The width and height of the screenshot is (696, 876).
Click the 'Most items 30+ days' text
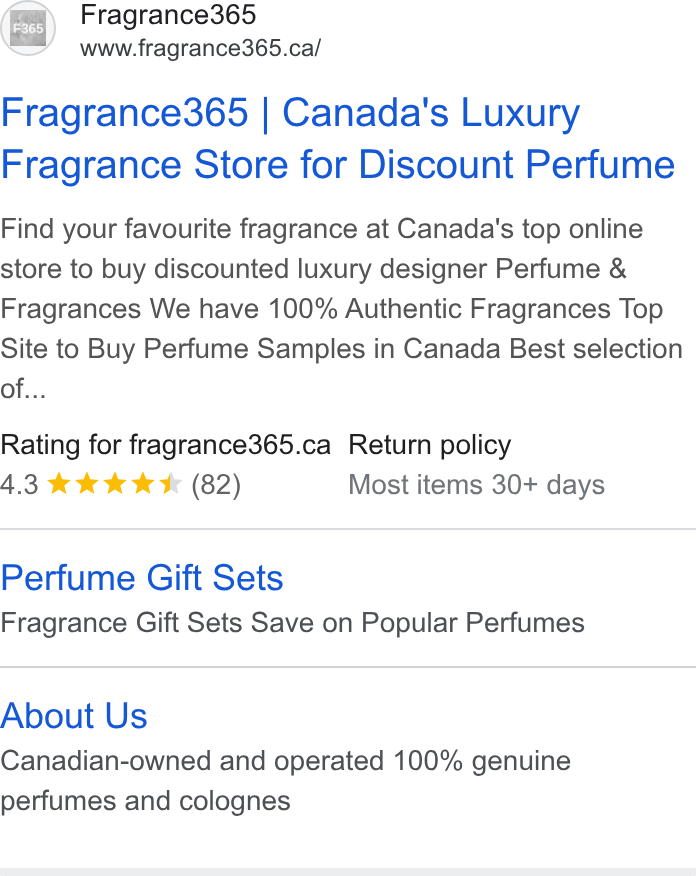[476, 484]
